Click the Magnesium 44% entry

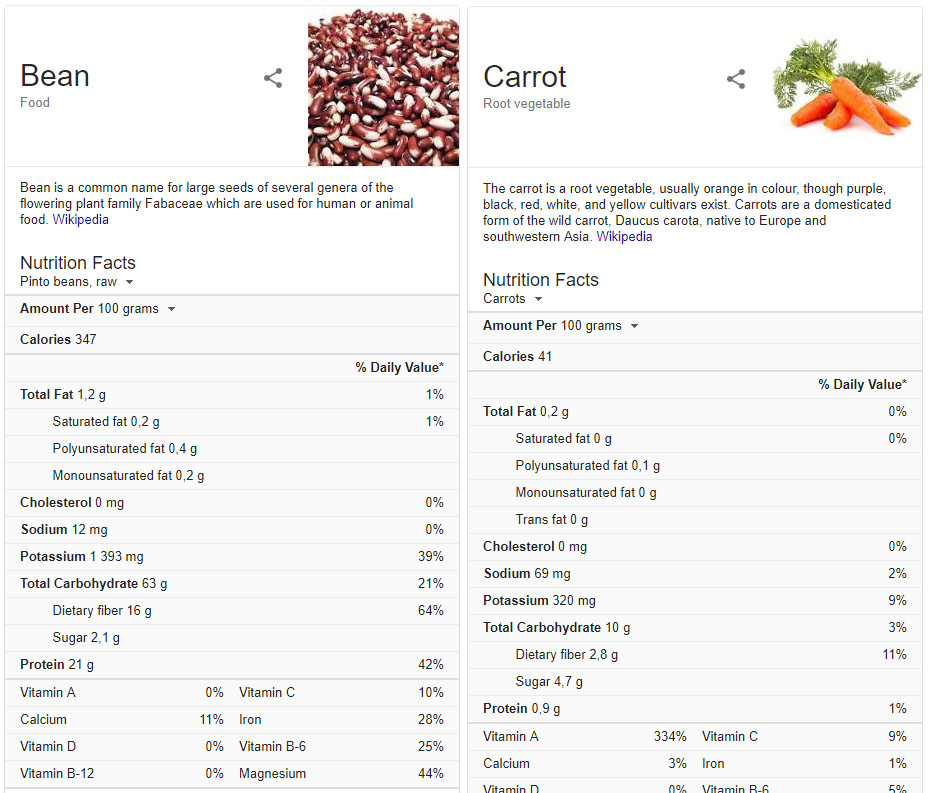341,773
